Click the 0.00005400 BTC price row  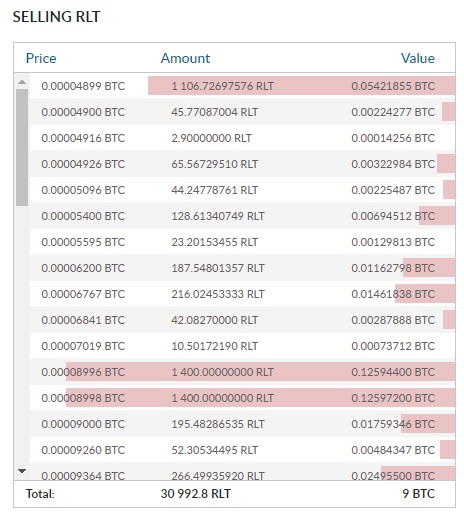pos(243,216)
